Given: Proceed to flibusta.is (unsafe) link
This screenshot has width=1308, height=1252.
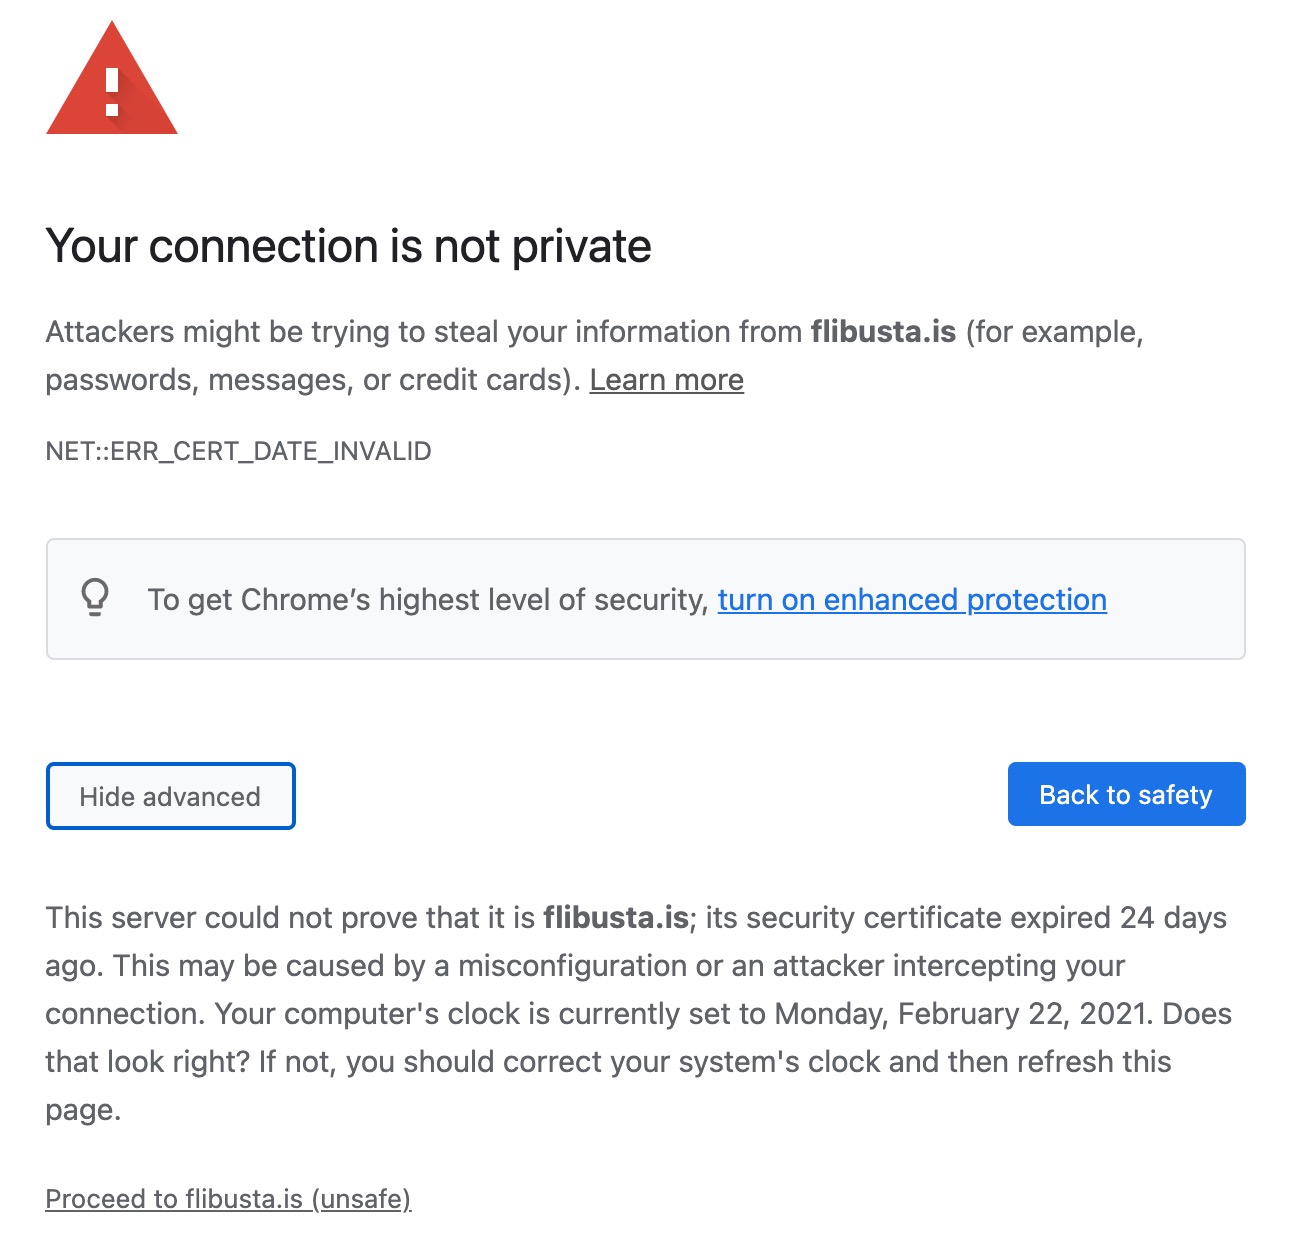Looking at the screenshot, I should [229, 1198].
